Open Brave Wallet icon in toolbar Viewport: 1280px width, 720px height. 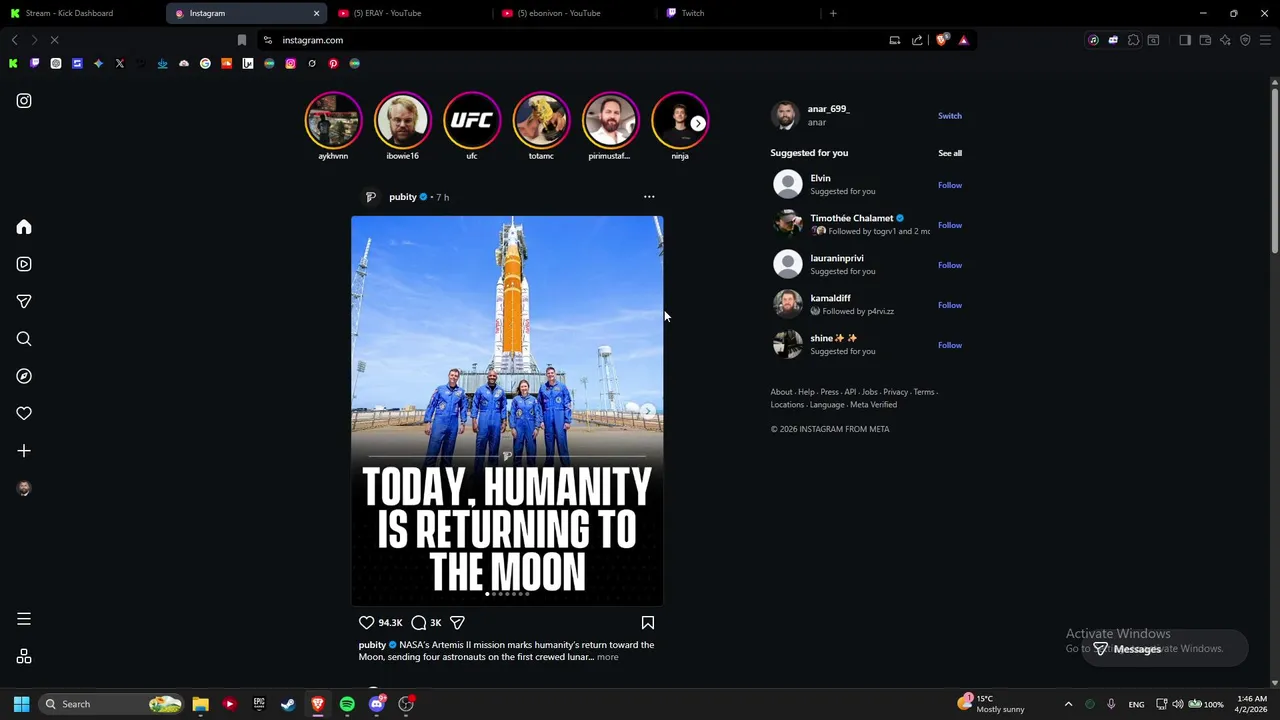1205,40
